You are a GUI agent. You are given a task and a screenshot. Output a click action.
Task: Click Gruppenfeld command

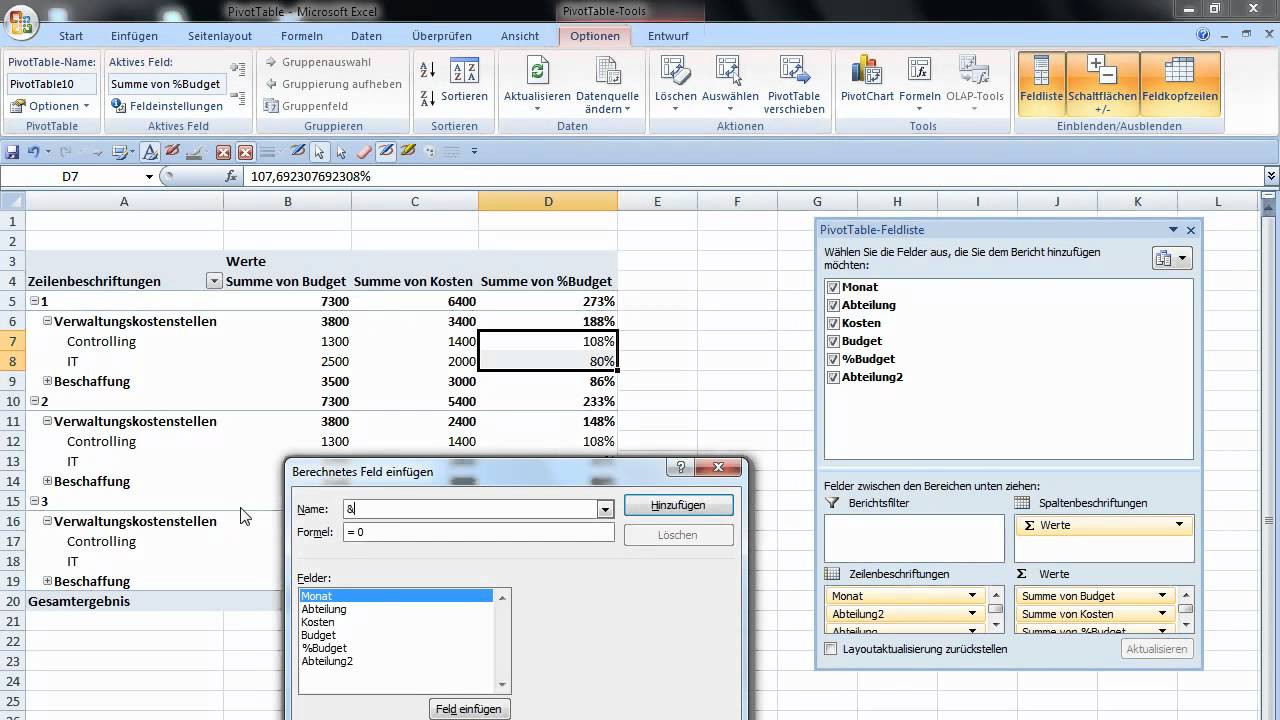pyautogui.click(x=306, y=106)
